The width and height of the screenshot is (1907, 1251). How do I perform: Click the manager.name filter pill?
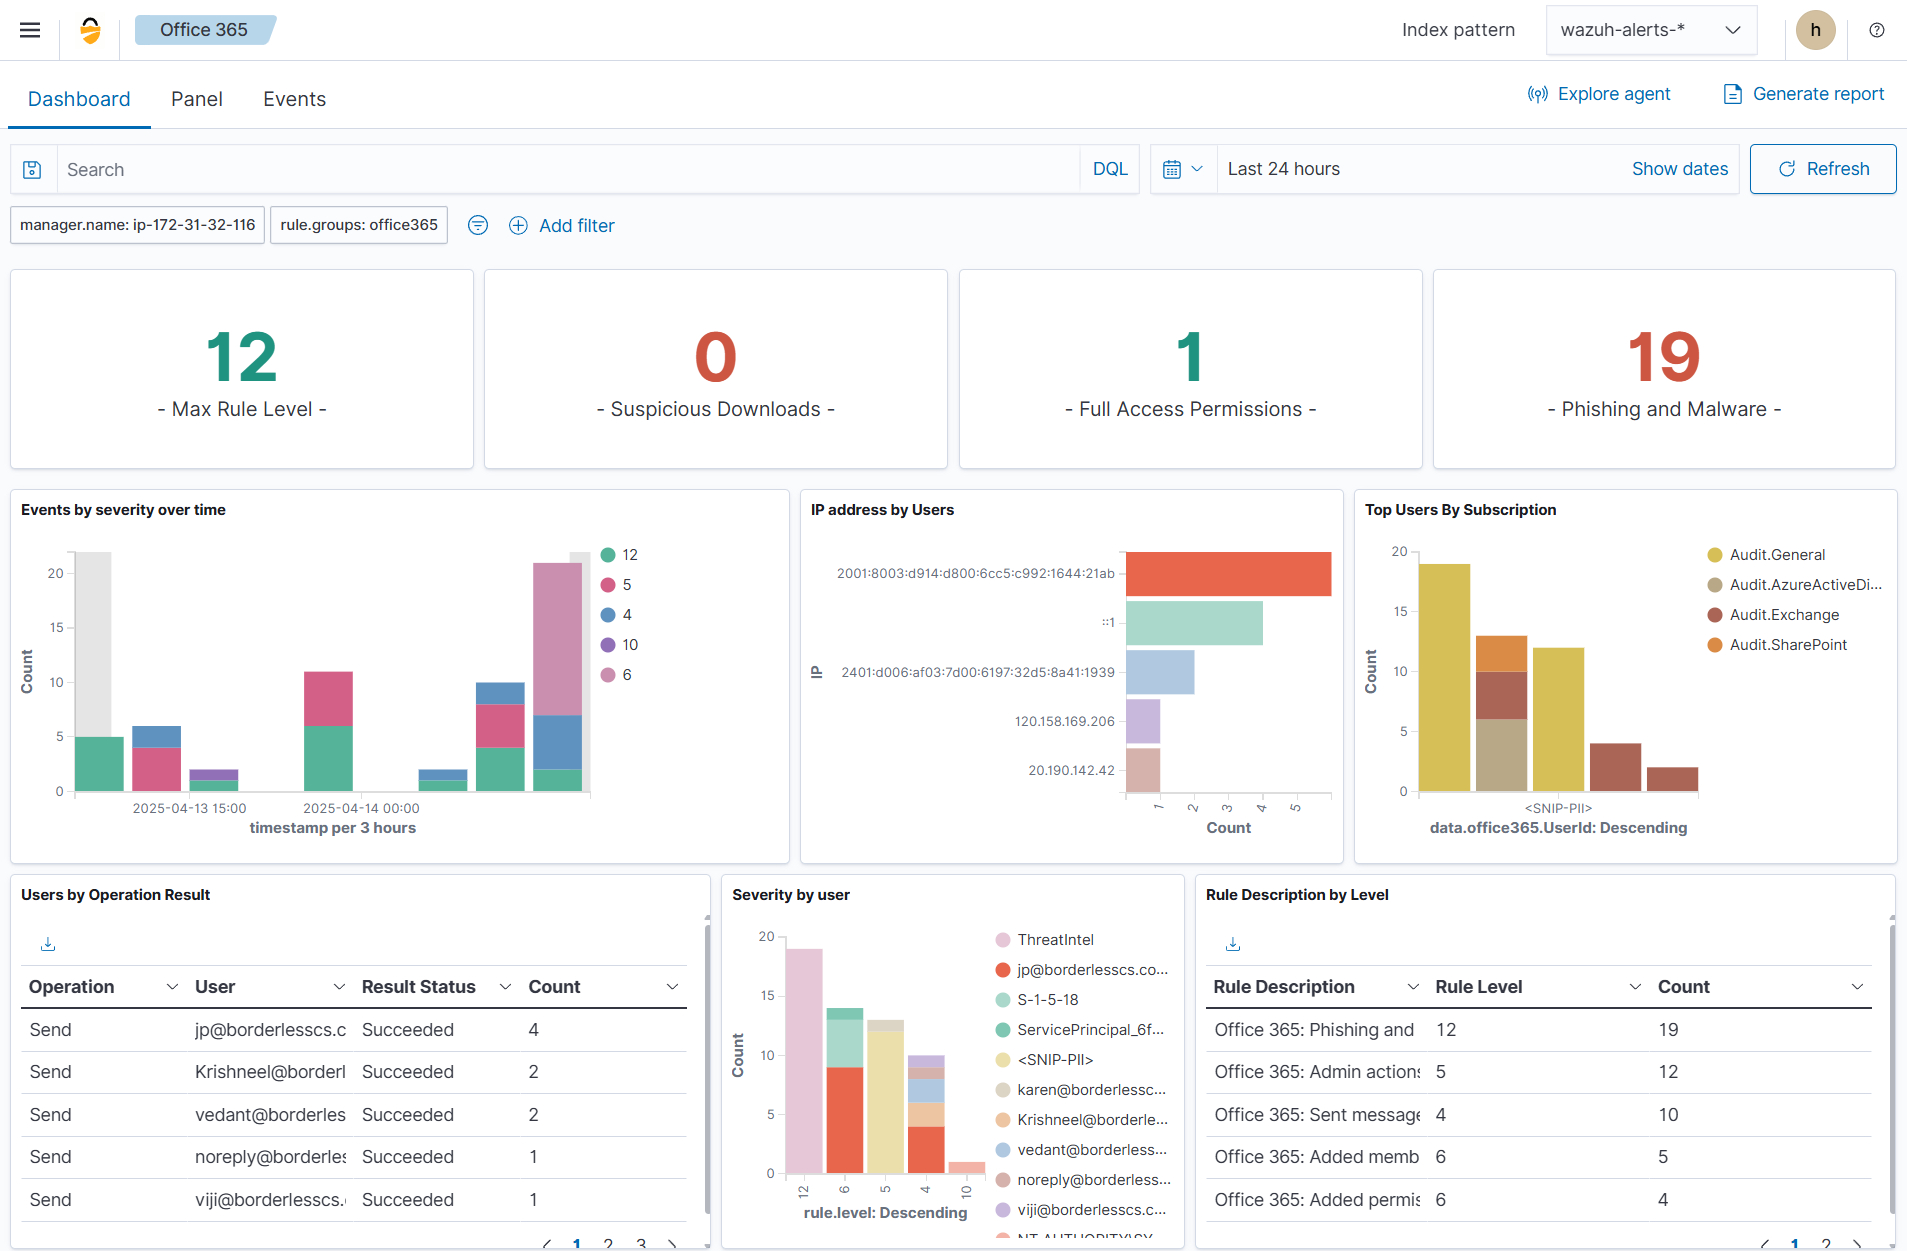click(138, 225)
